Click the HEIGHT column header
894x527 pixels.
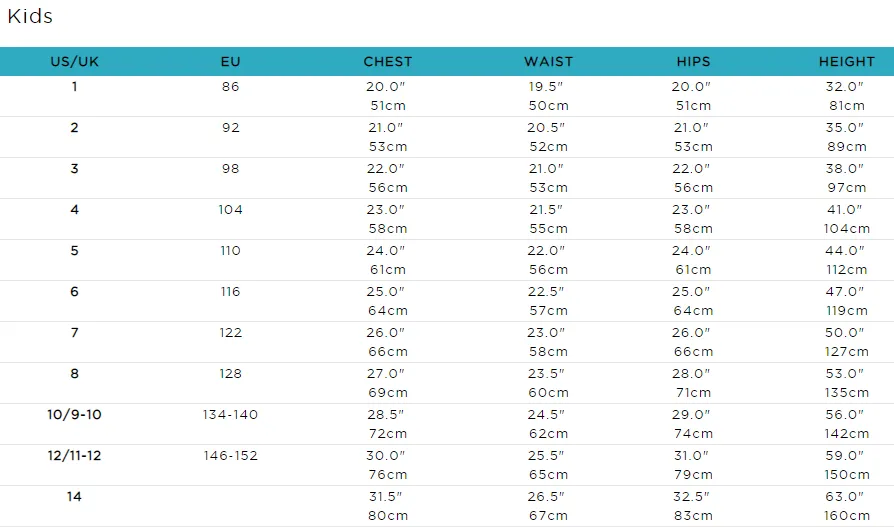coord(847,62)
